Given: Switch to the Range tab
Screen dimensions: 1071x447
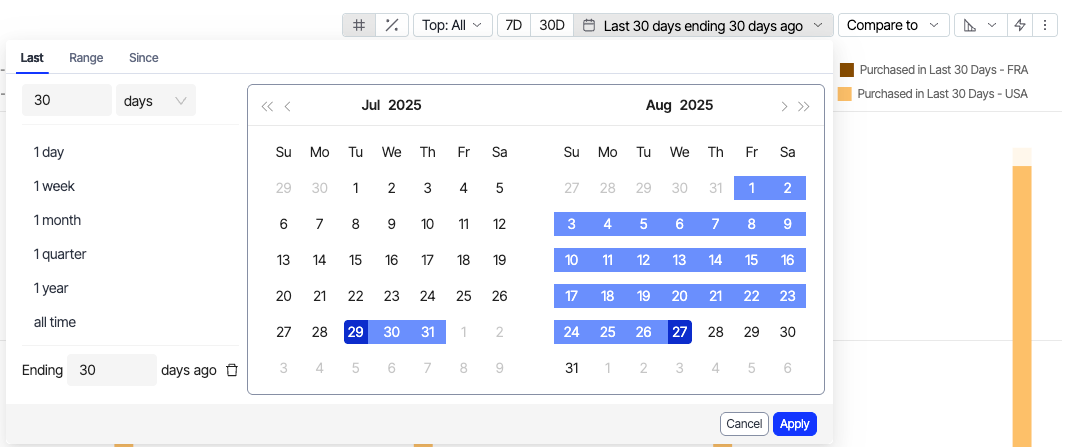Looking at the screenshot, I should tap(86, 58).
